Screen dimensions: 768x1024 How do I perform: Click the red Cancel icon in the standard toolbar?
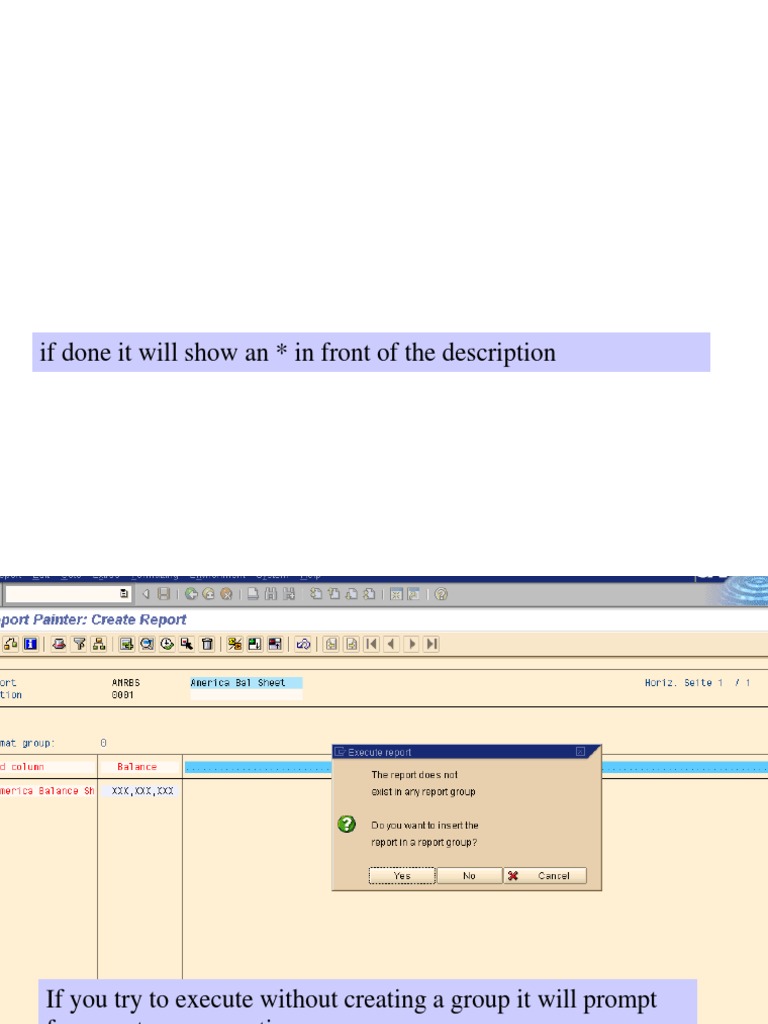(x=226, y=594)
